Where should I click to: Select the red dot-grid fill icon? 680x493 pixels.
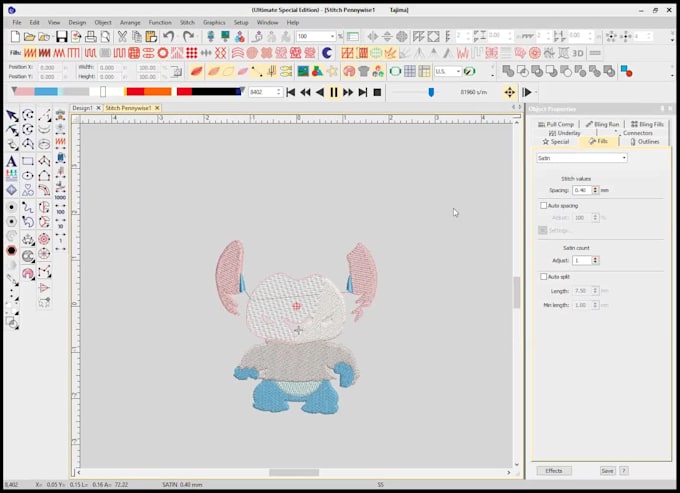click(192, 53)
